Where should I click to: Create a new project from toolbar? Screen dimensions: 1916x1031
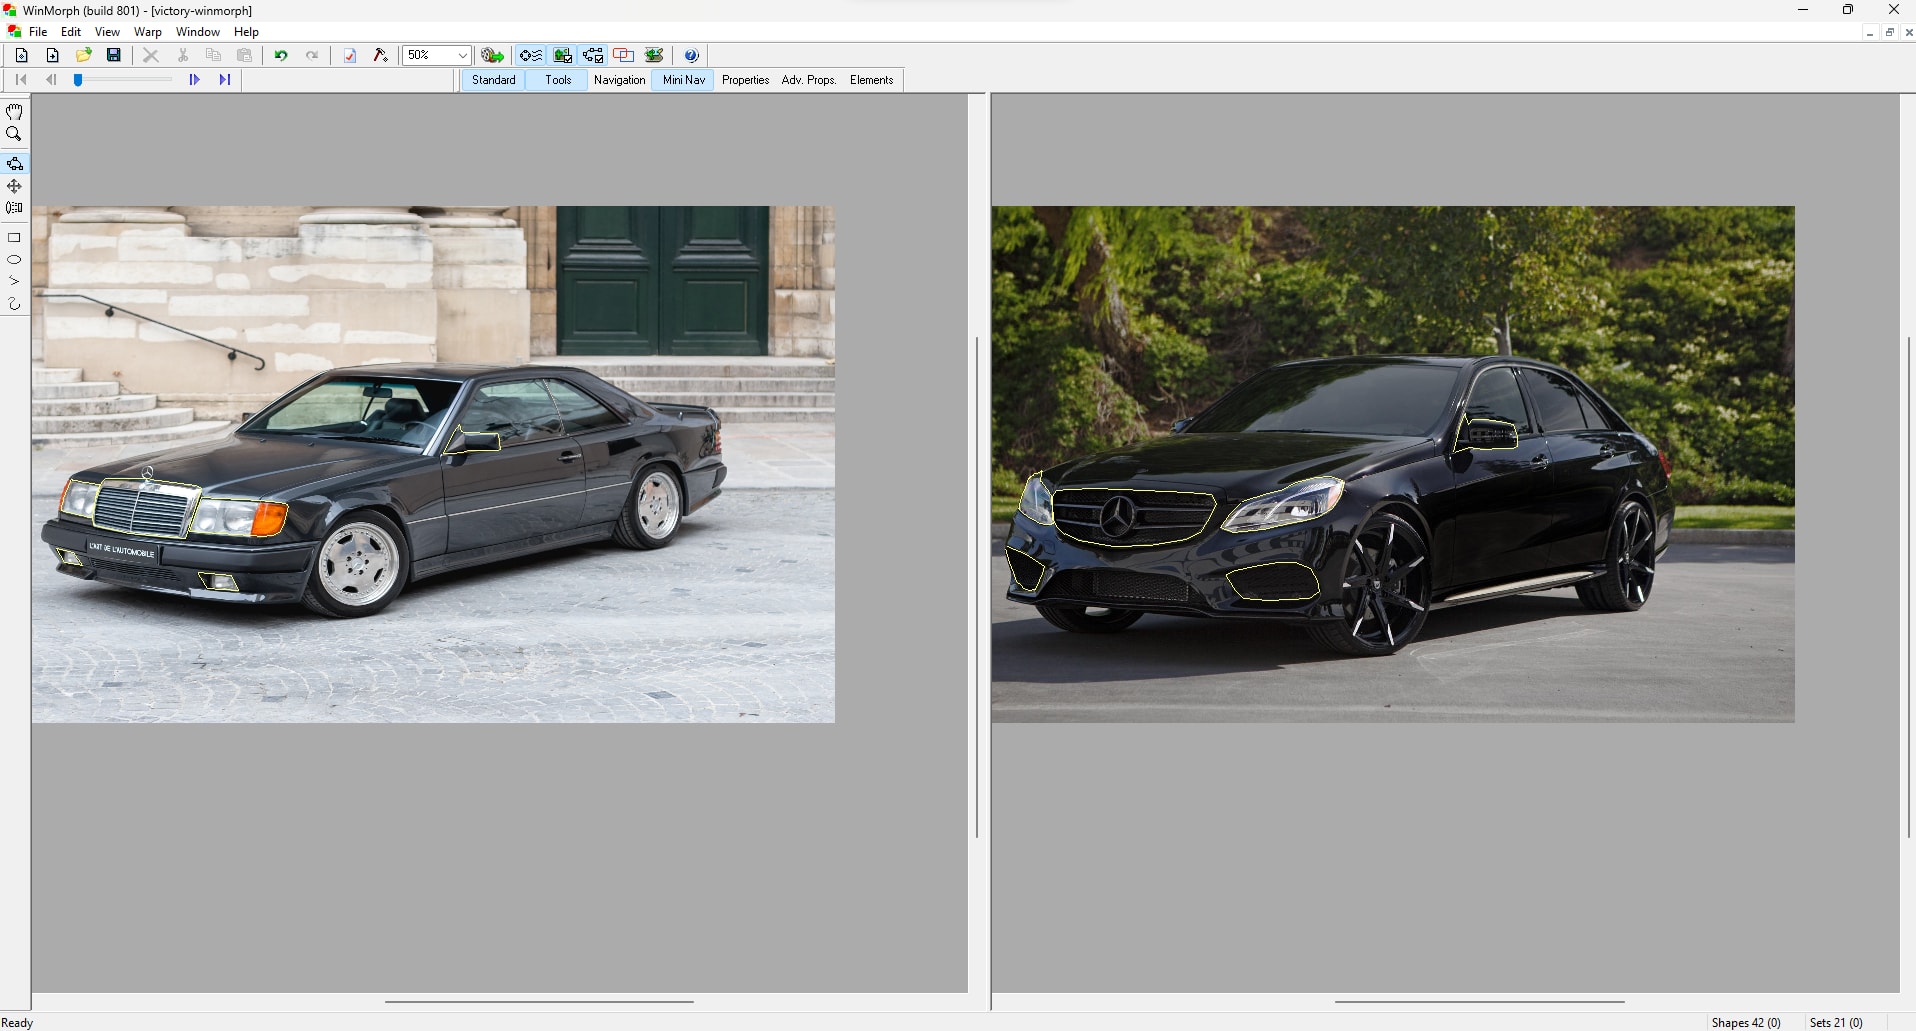[21, 55]
